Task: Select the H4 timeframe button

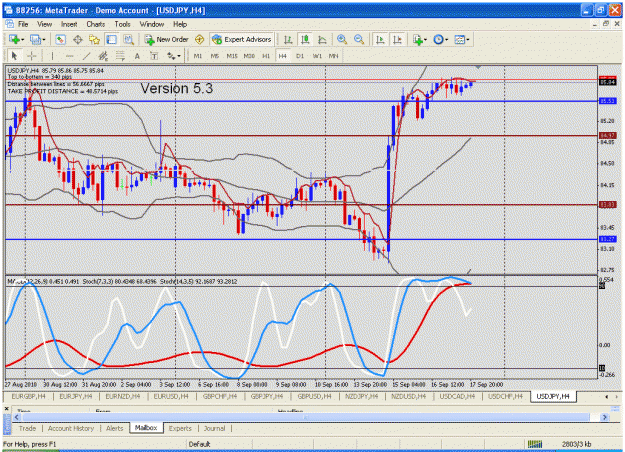Action: (x=283, y=56)
